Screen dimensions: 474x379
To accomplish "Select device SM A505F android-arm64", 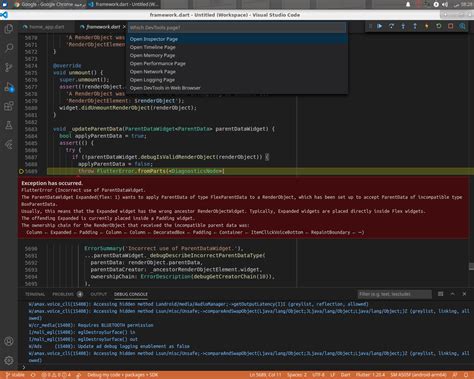I will click(x=418, y=375).
